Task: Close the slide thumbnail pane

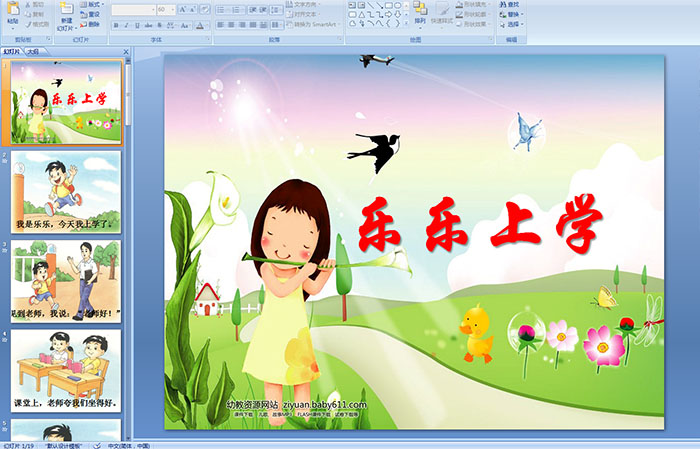Action: [x=126, y=52]
